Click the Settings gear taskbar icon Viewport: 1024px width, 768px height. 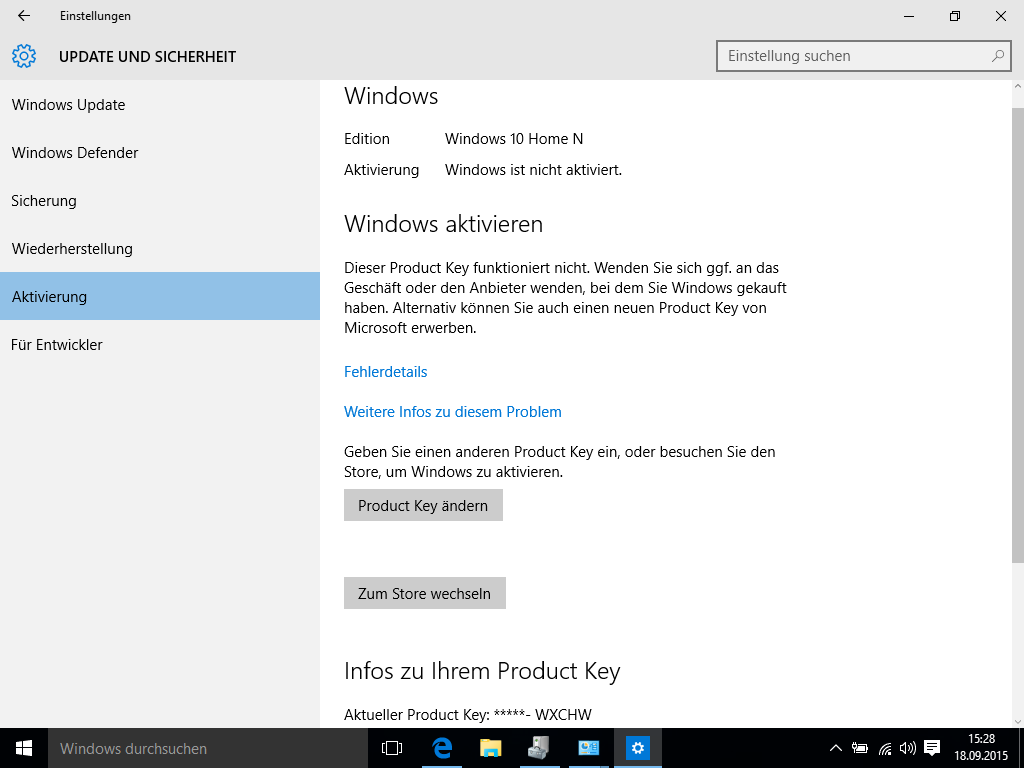coord(637,748)
